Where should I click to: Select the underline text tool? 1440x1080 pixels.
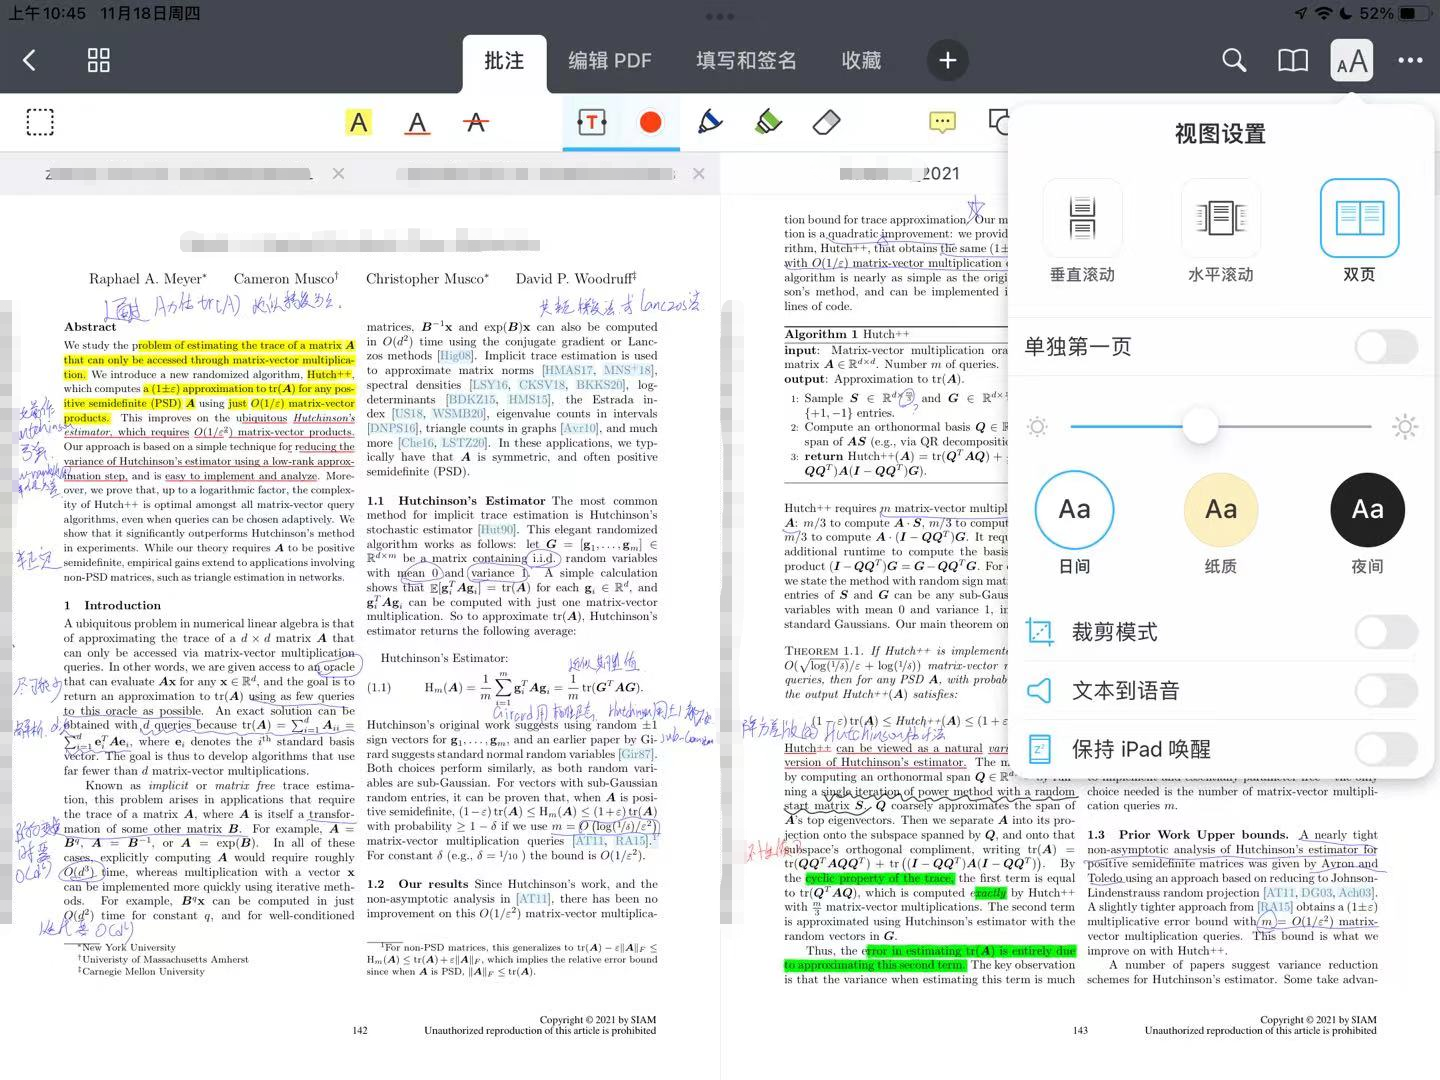click(417, 122)
